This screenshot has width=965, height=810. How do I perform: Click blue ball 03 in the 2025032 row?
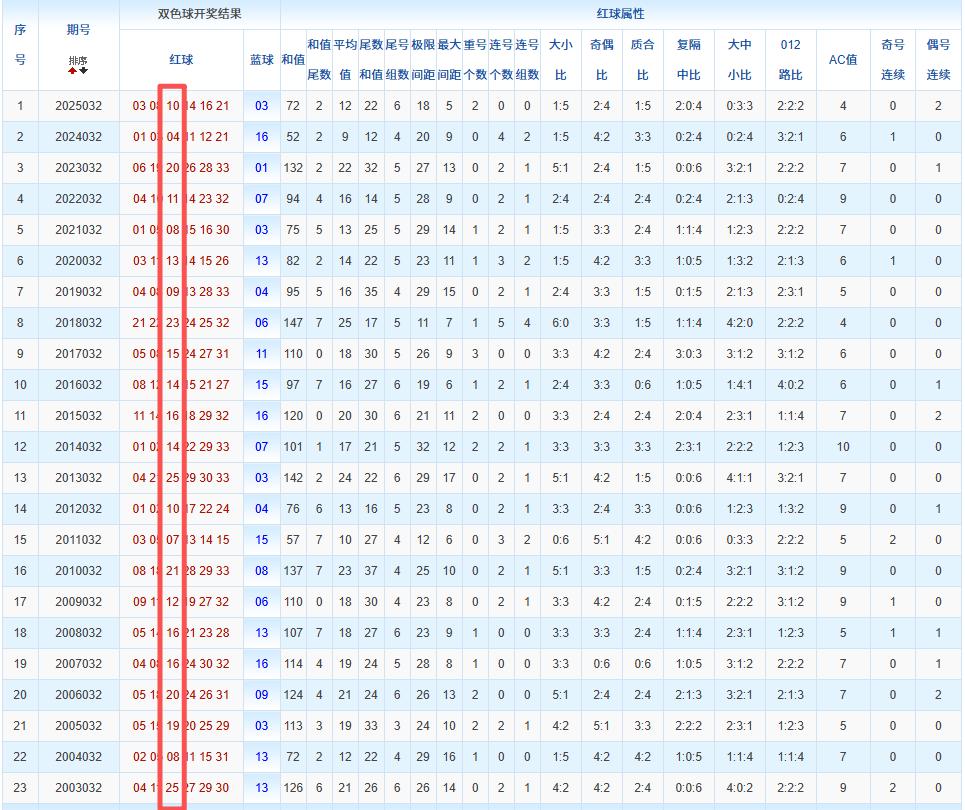(x=262, y=106)
